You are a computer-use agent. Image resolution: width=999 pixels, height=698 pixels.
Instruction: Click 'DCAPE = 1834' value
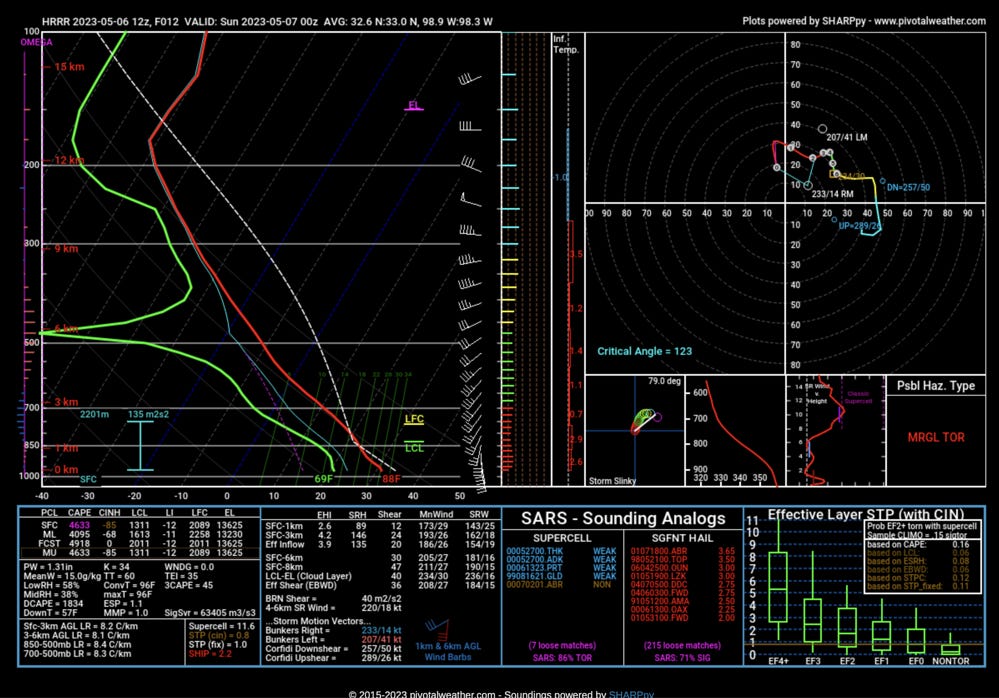click(x=54, y=603)
